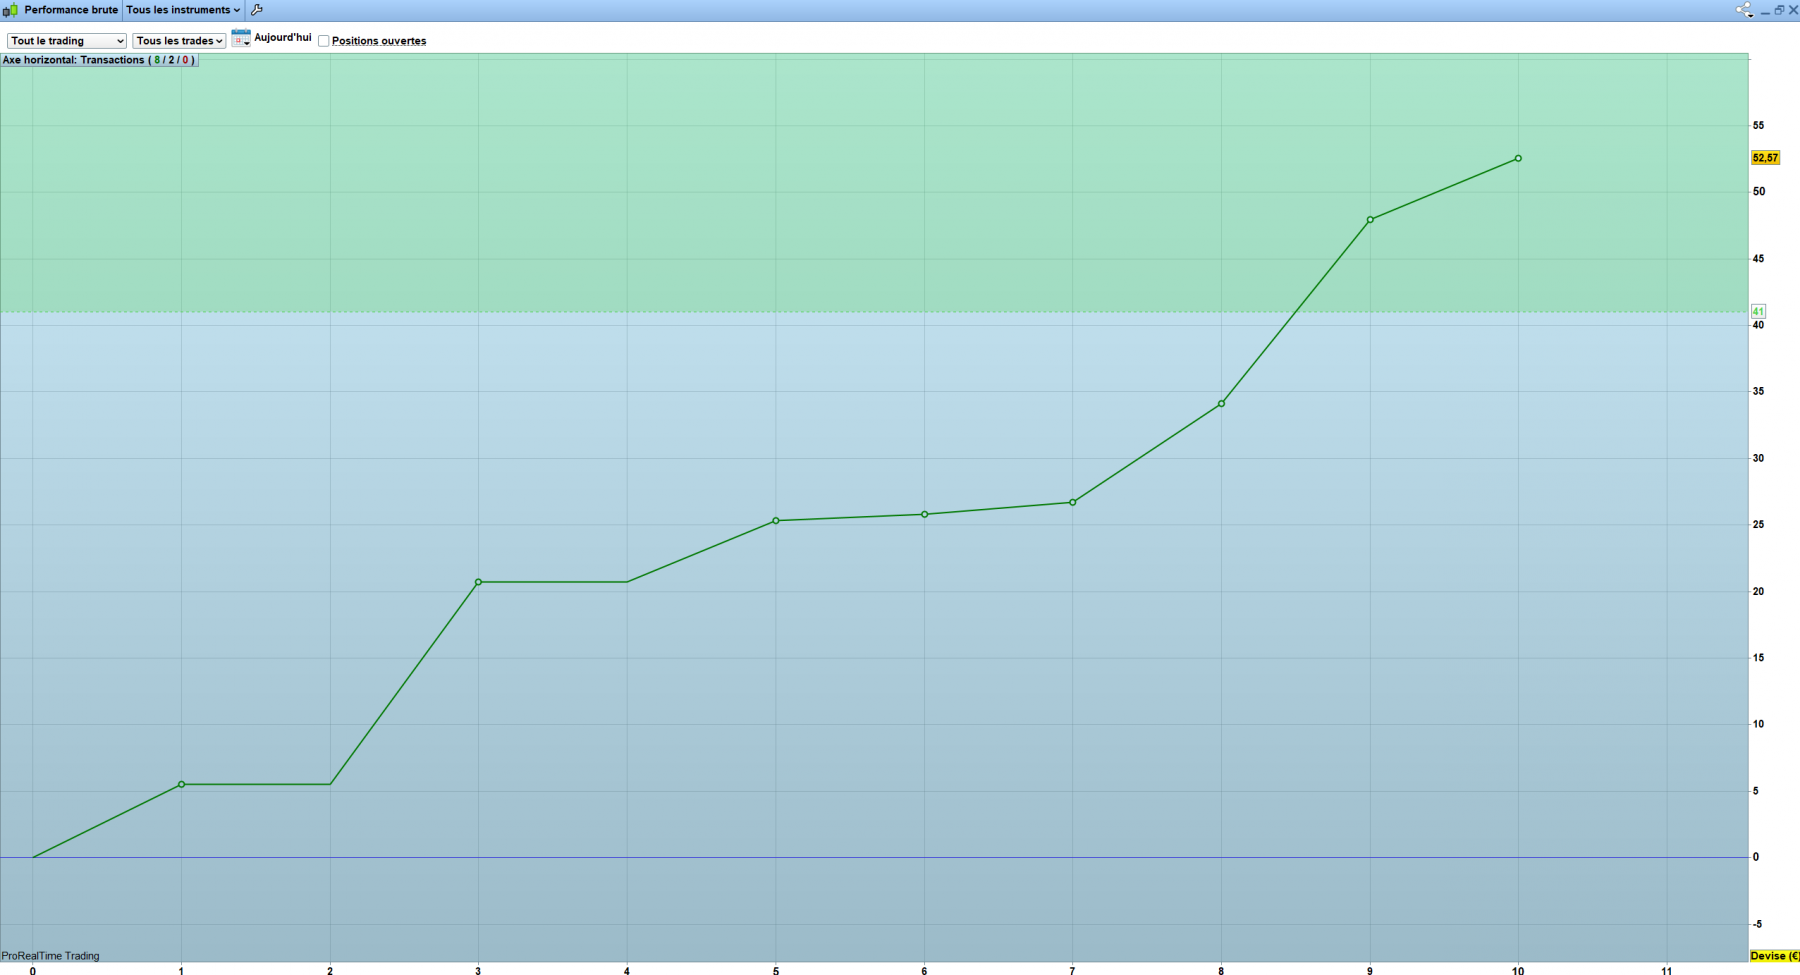Click the ProRealTime Trading text
The height and width of the screenshot is (975, 1800).
(x=50, y=956)
